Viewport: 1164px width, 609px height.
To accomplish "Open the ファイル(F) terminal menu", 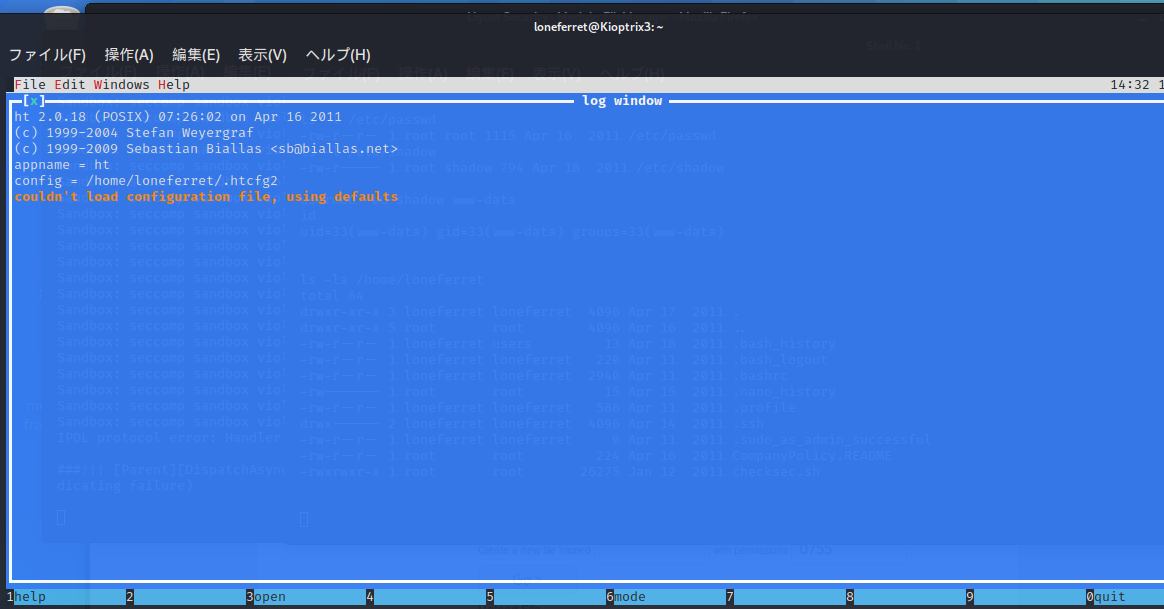I will 48,55.
